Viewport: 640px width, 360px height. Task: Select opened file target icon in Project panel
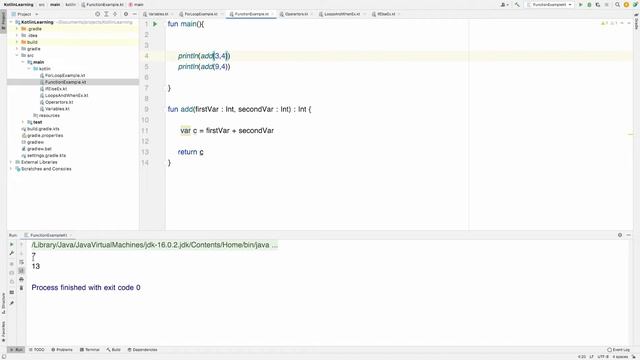tap(97, 14)
